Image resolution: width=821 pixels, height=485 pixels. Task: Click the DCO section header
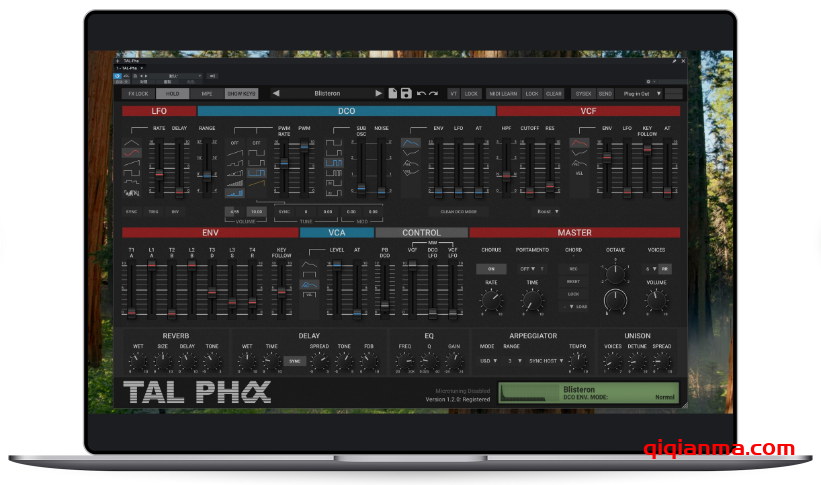pyautogui.click(x=346, y=111)
